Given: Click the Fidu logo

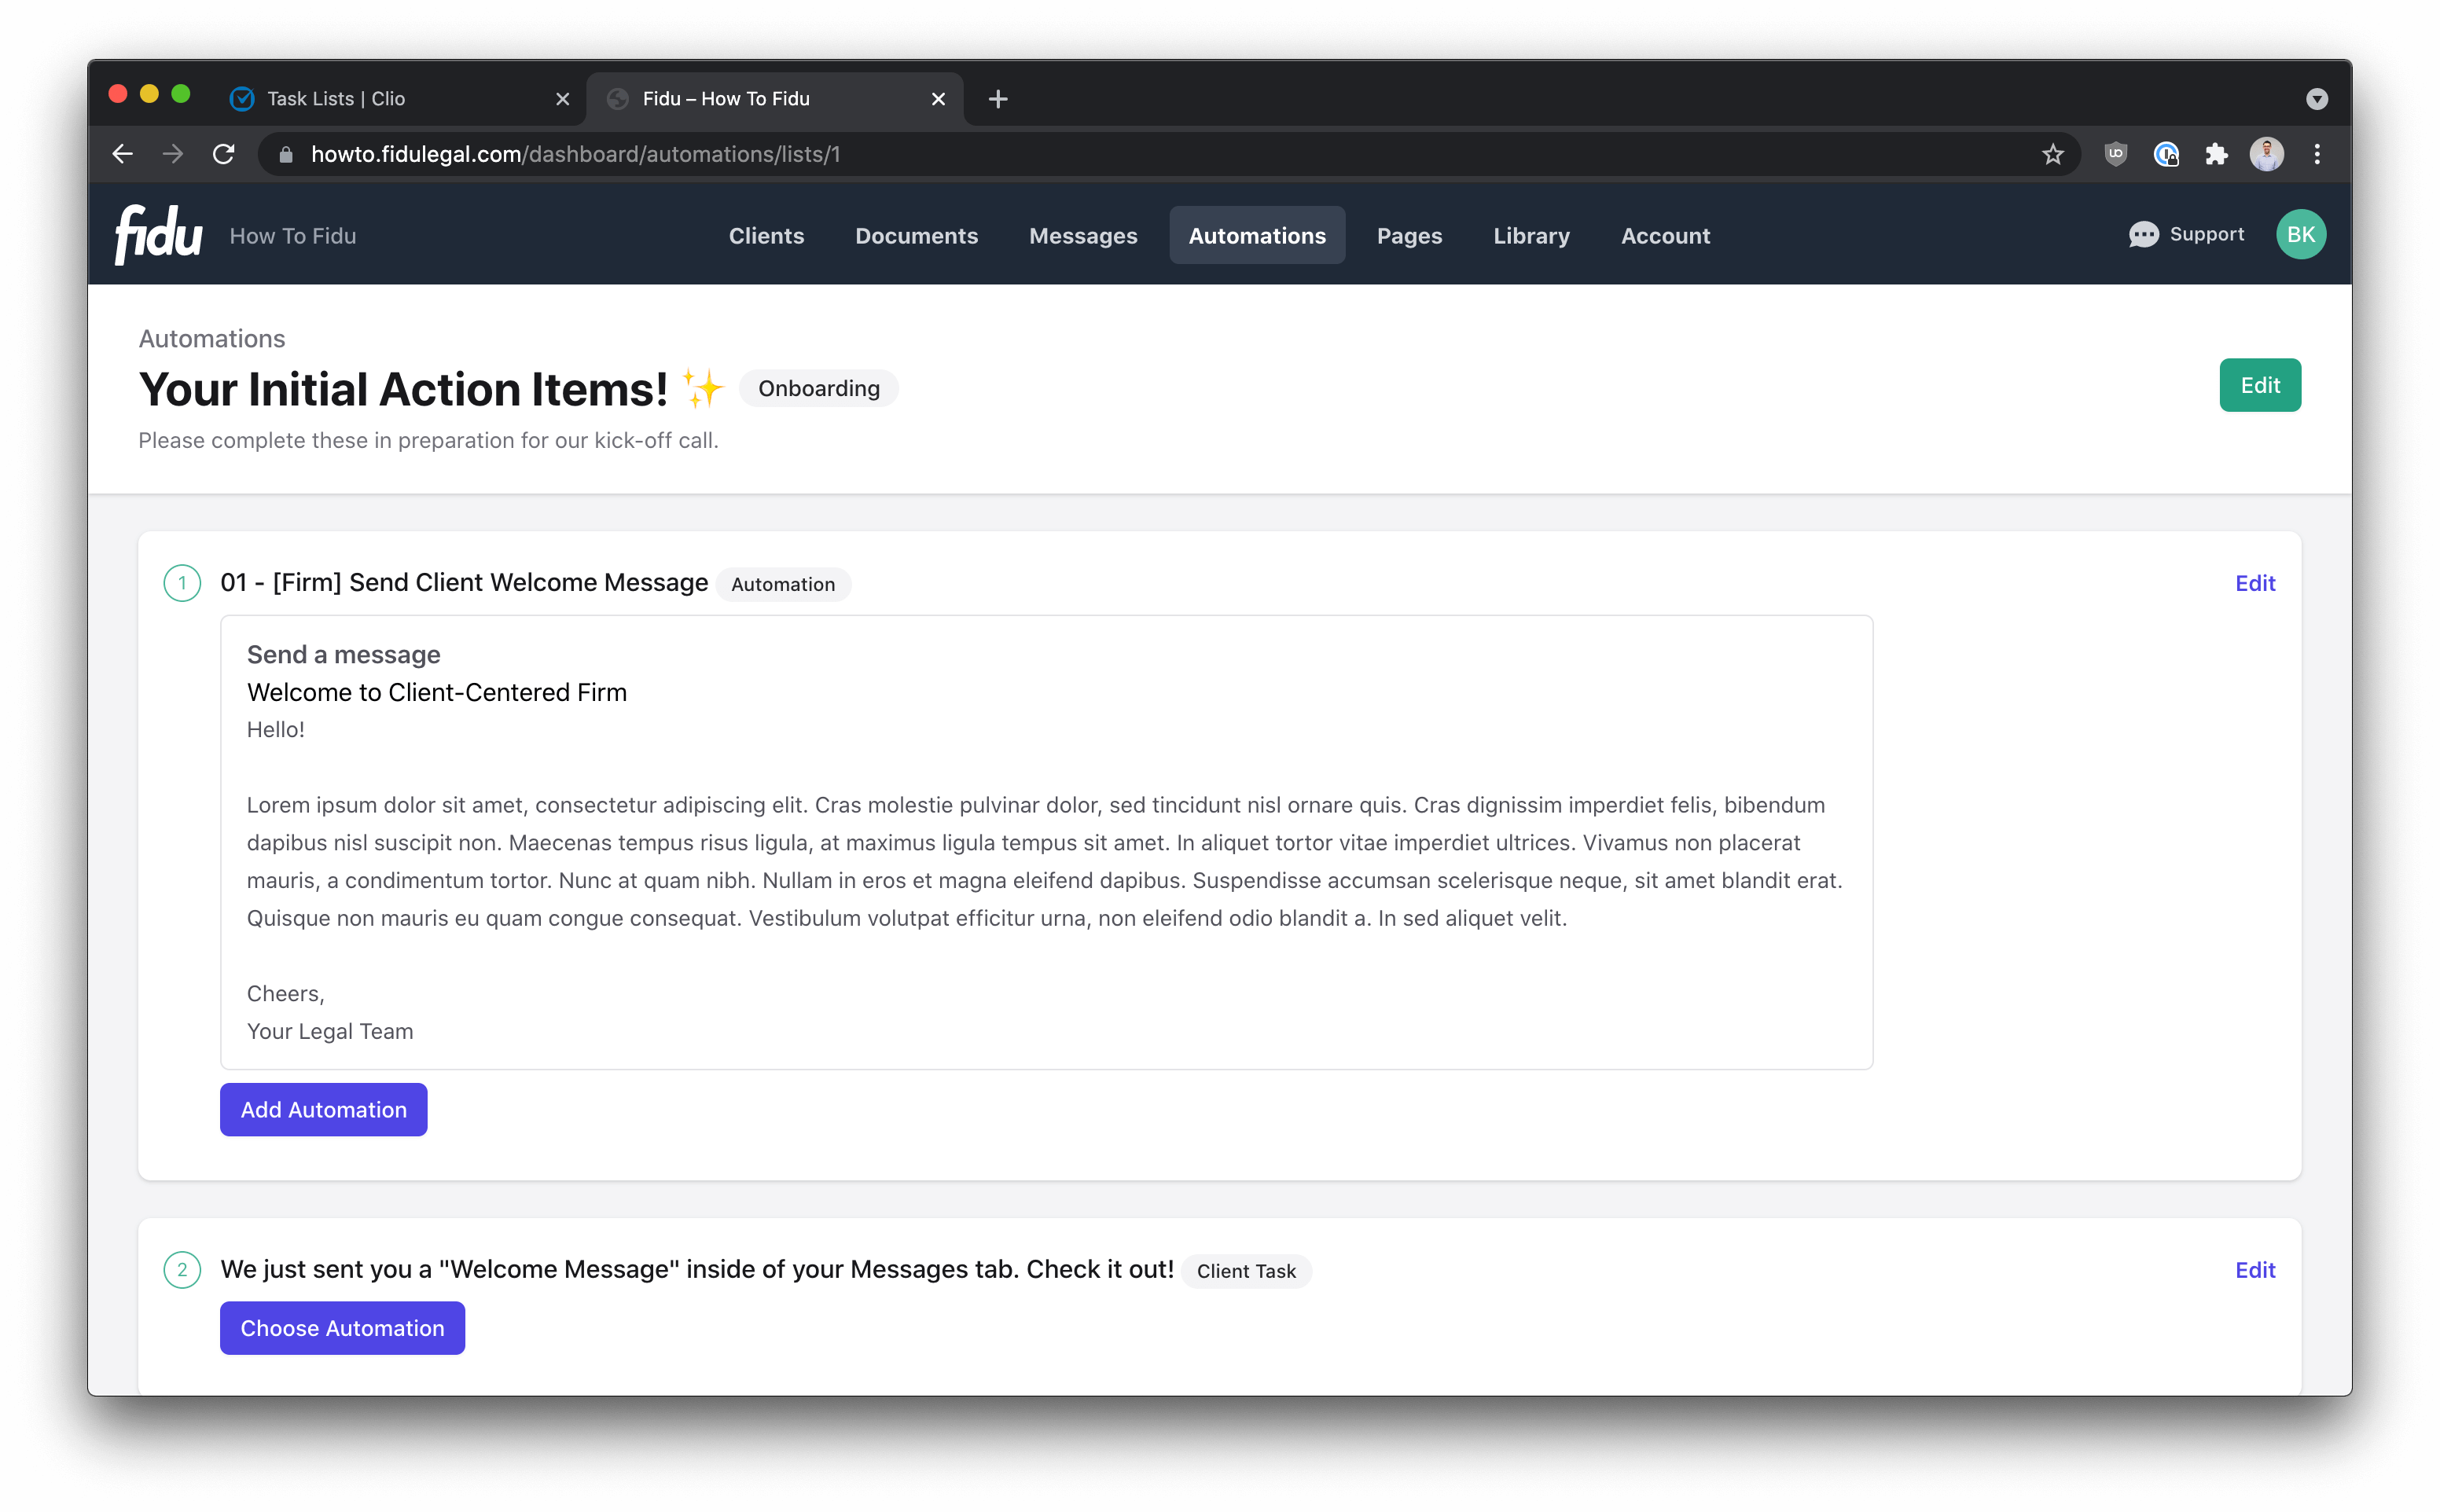Looking at the screenshot, I should [158, 234].
